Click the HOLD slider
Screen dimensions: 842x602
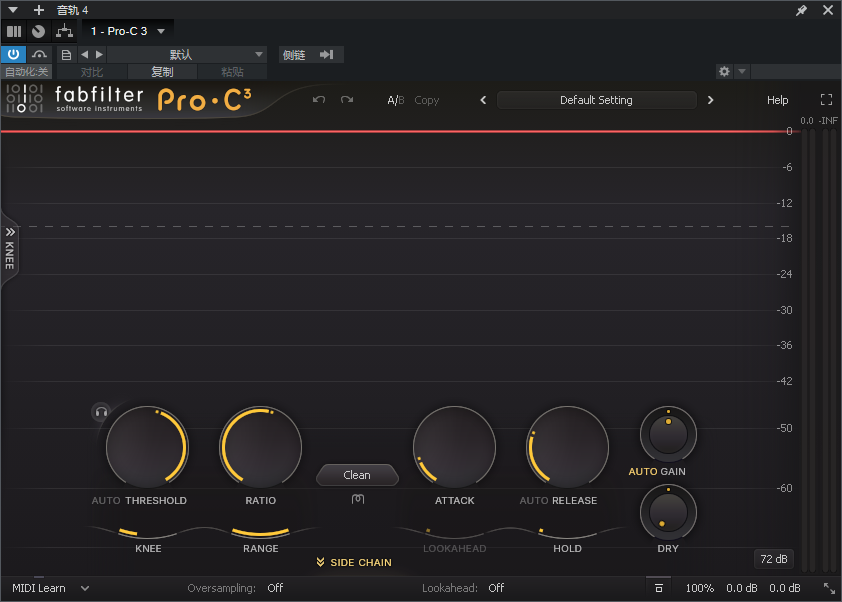567,532
